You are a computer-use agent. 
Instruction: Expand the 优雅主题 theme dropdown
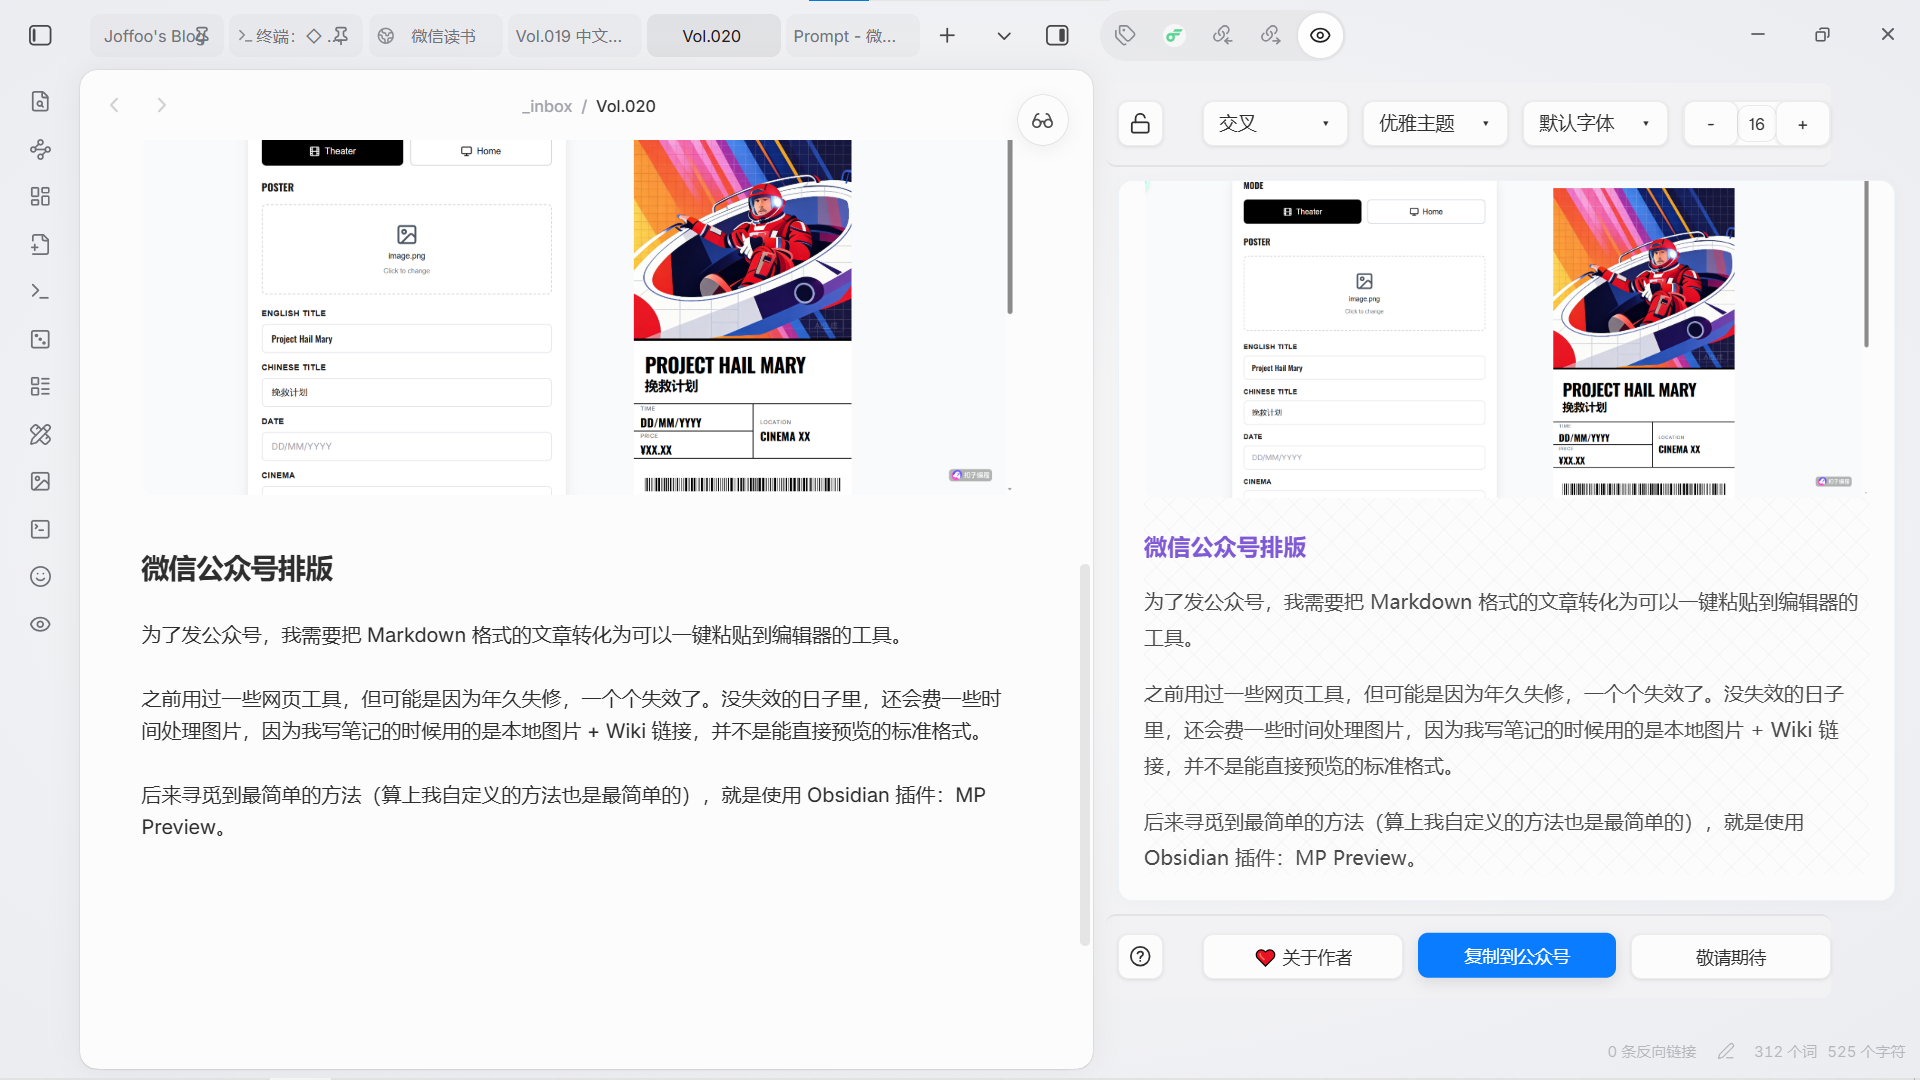click(x=1434, y=124)
